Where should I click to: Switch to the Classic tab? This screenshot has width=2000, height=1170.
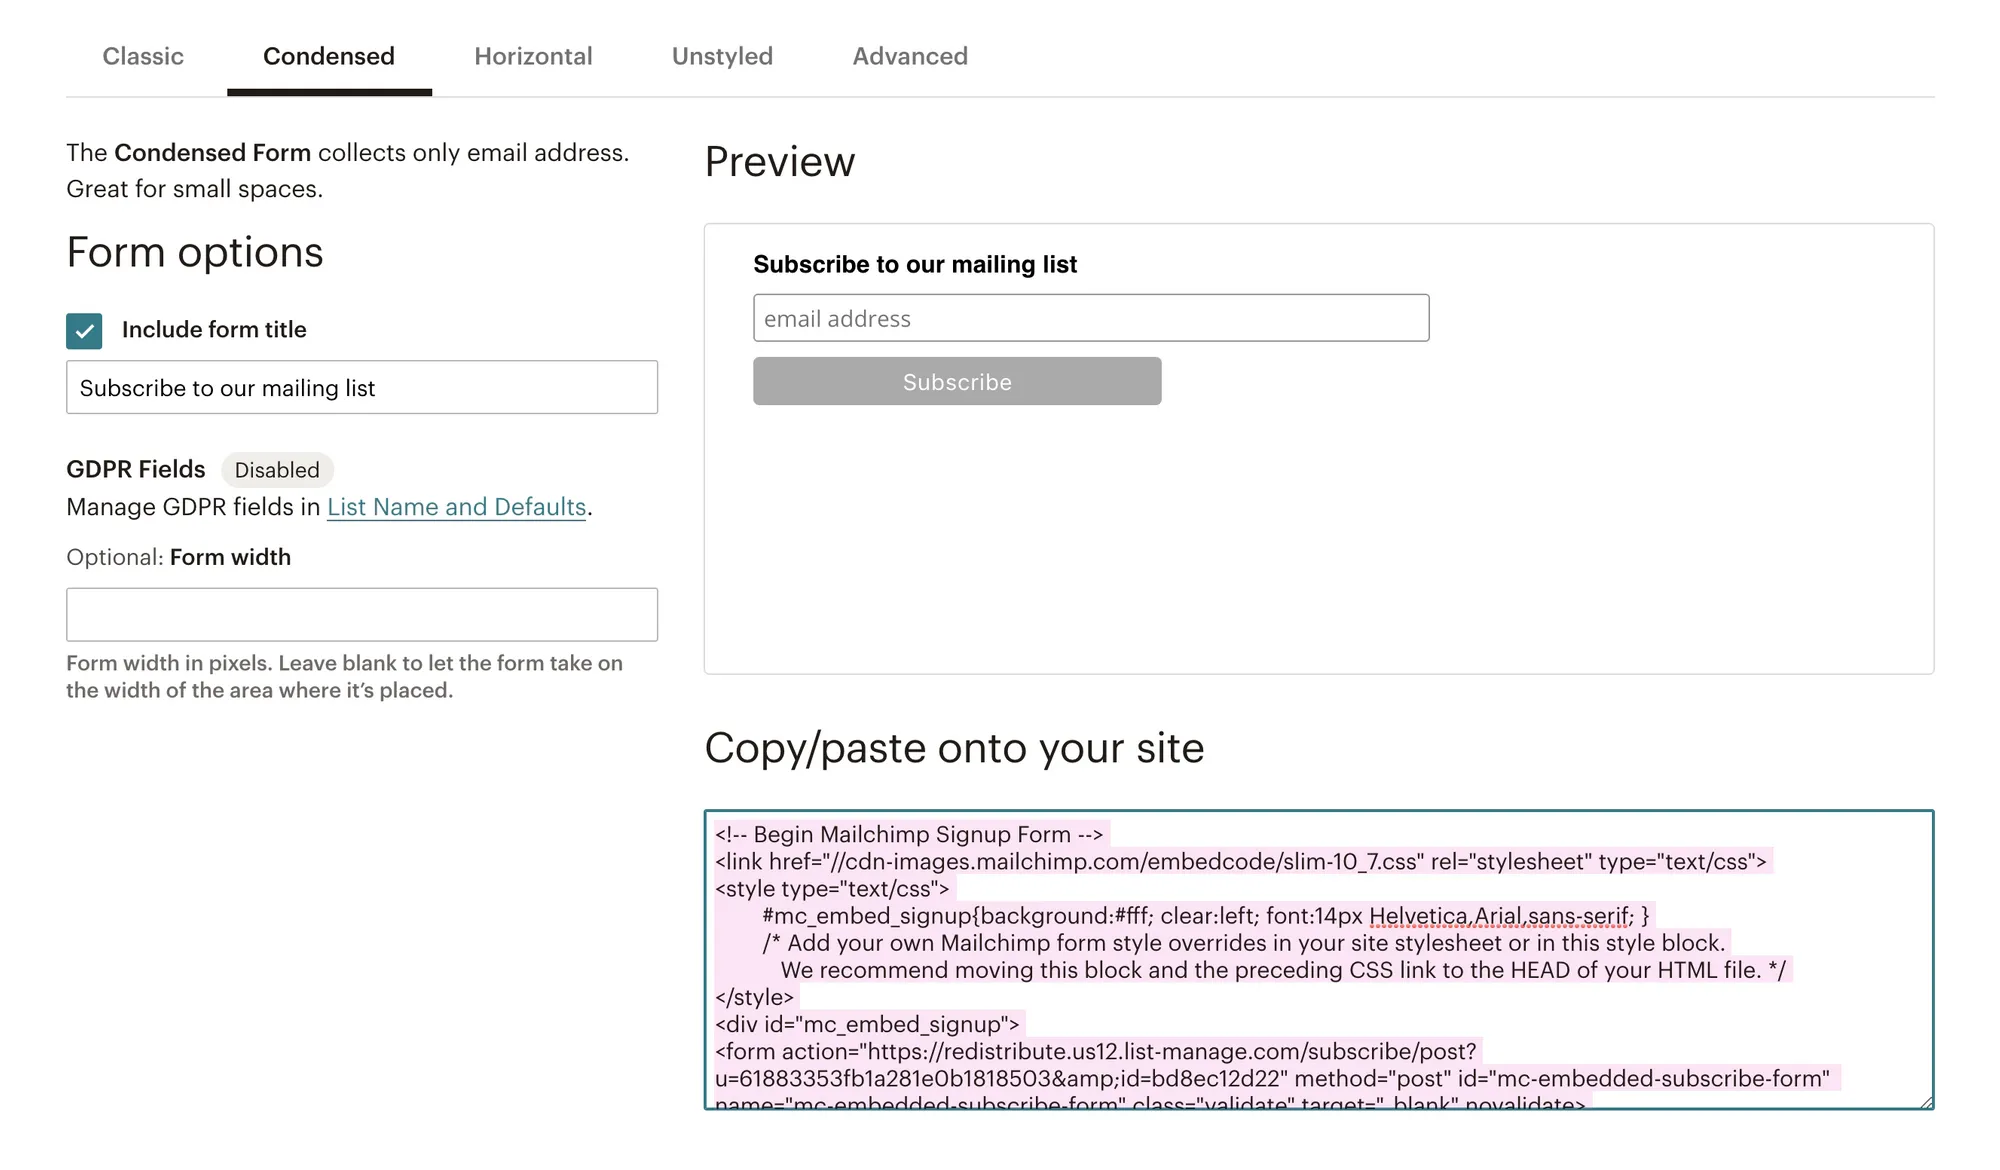tap(143, 56)
